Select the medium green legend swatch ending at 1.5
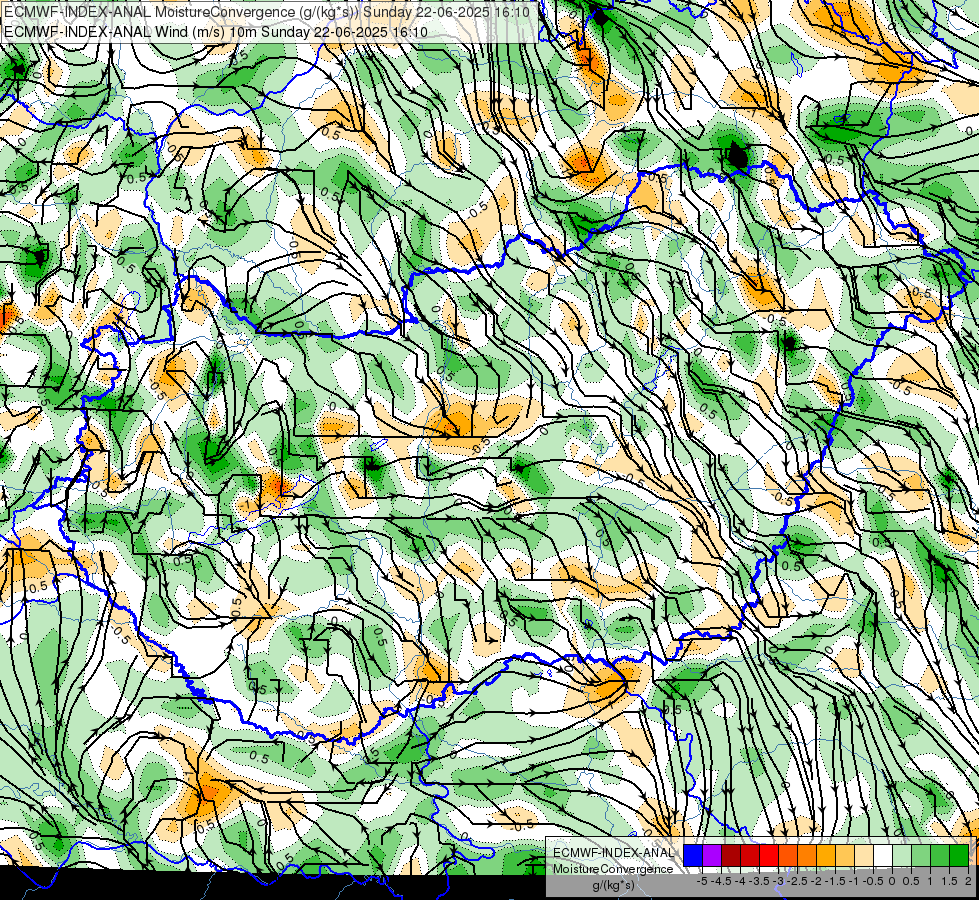 [940, 856]
